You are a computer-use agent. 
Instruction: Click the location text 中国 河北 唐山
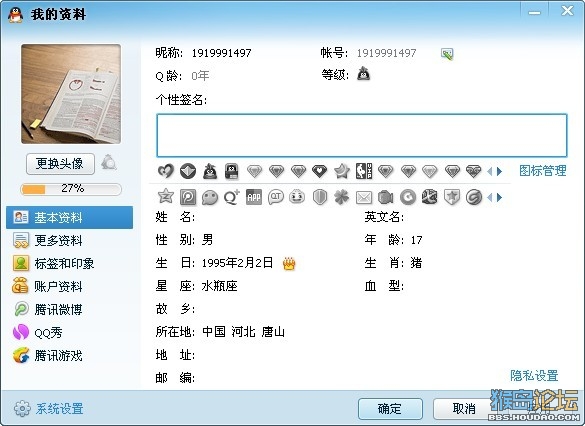[243, 332]
